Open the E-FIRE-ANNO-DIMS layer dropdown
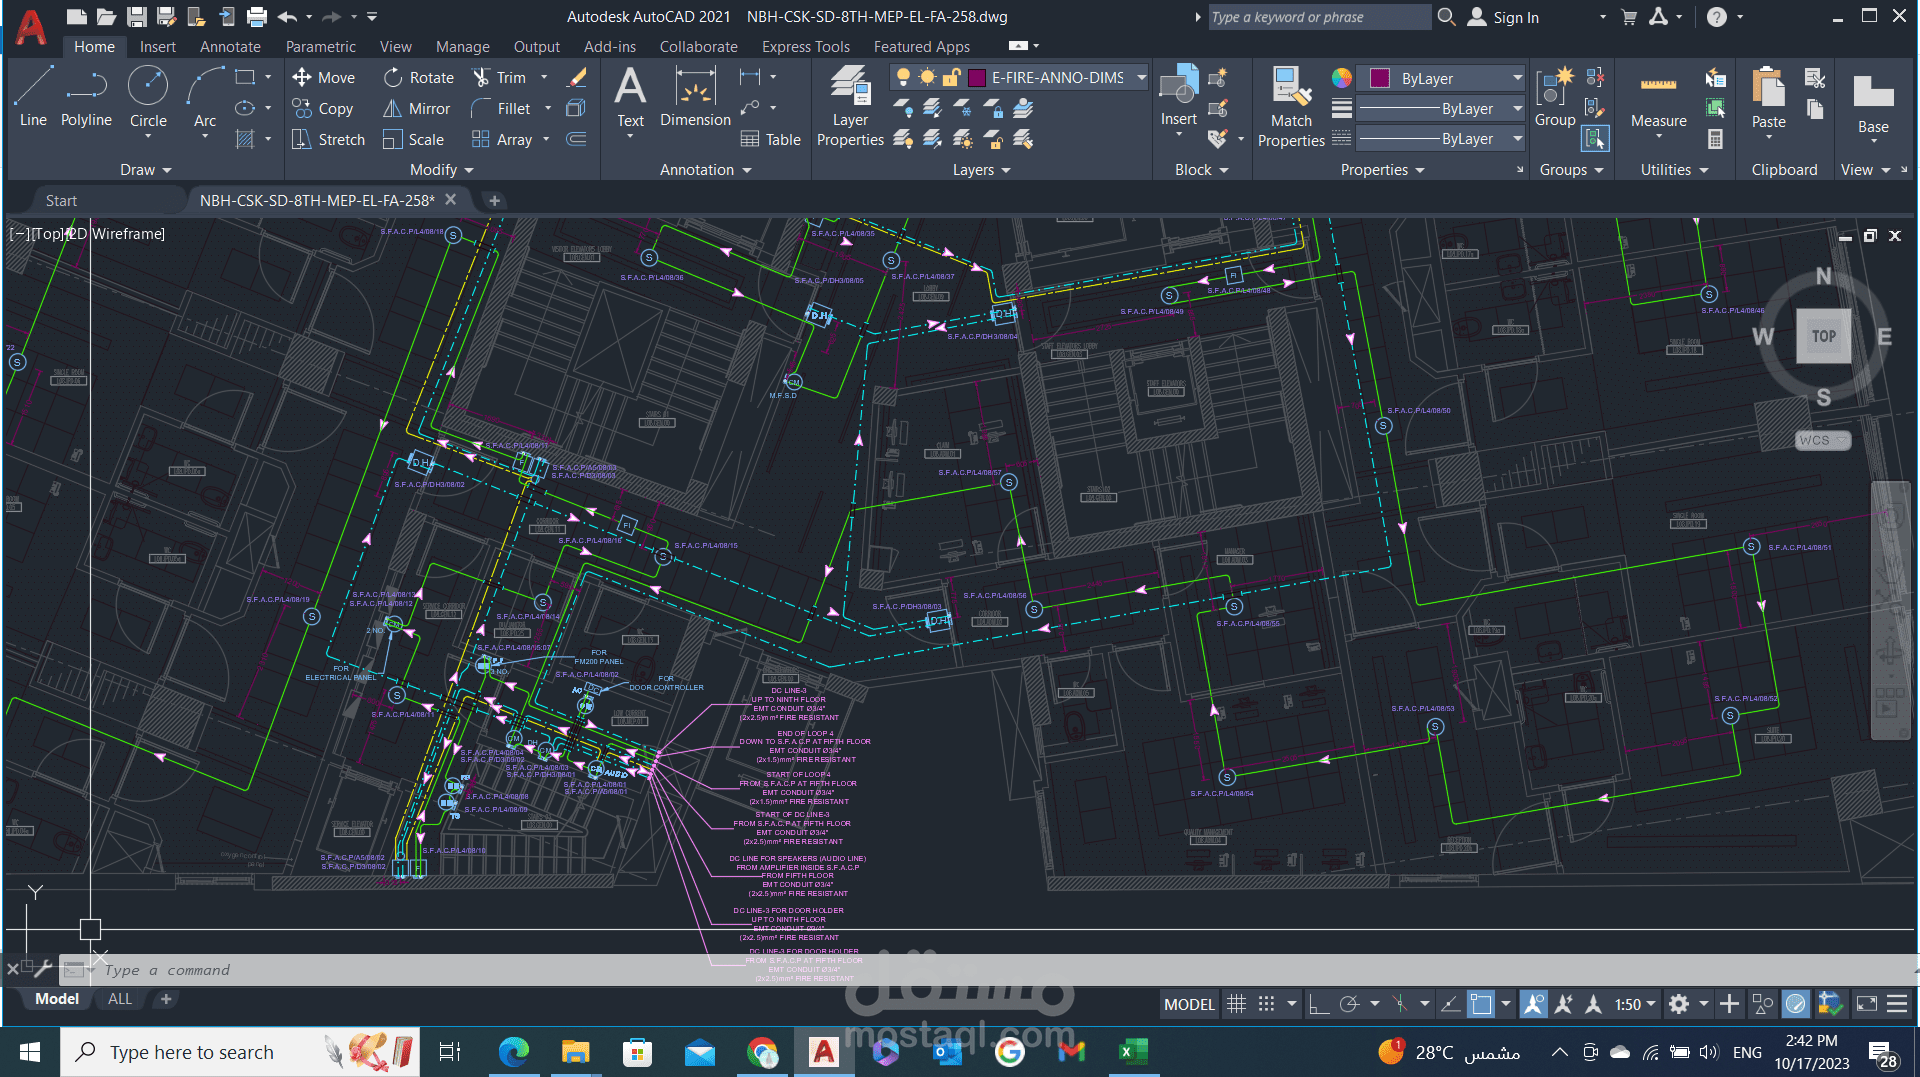 [1141, 77]
